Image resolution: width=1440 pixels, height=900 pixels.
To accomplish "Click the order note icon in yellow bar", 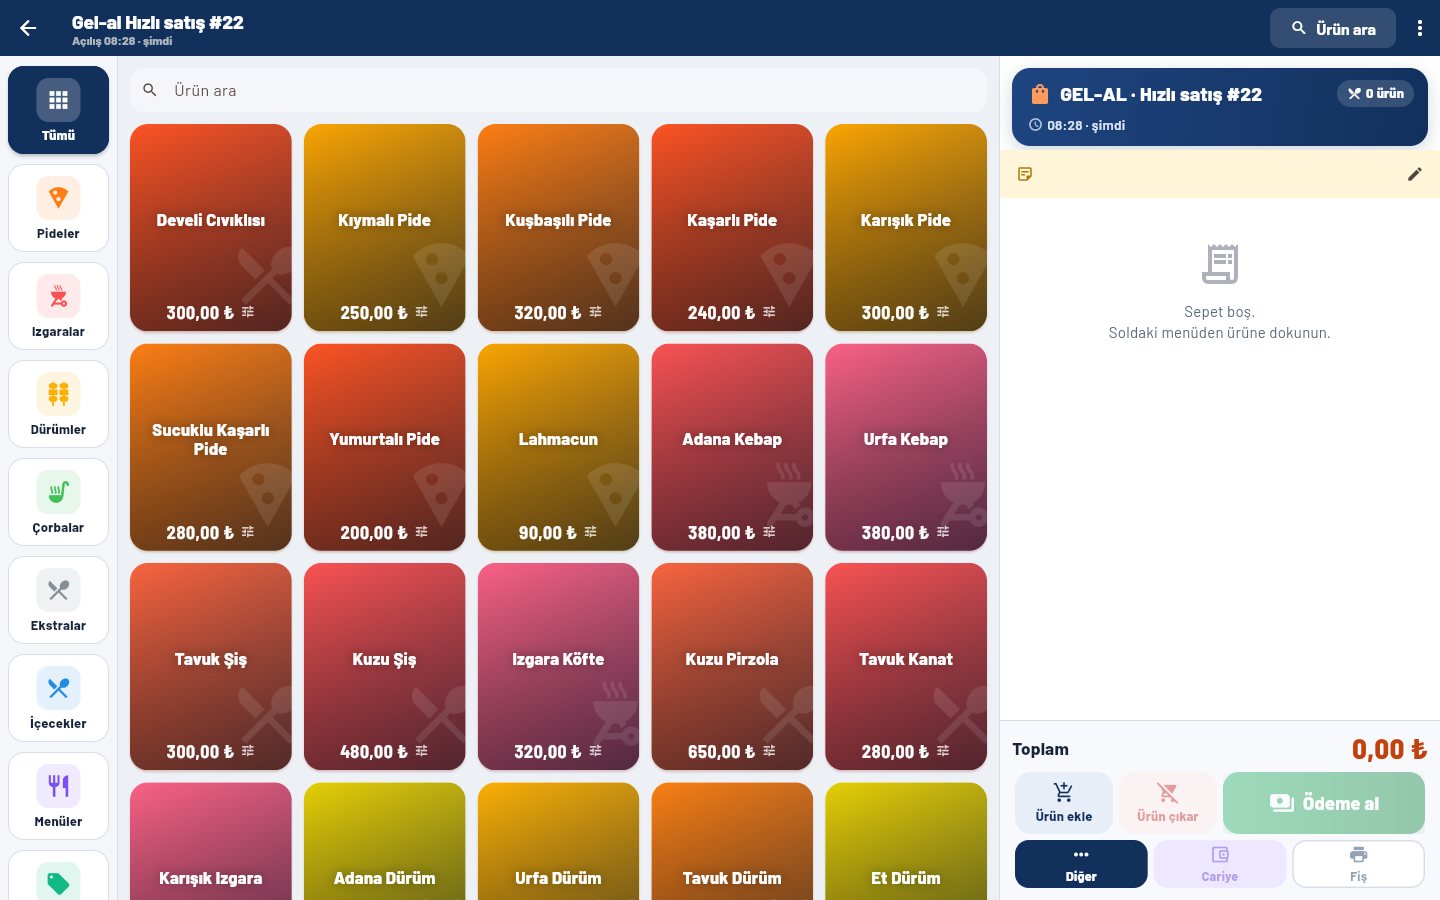I will point(1025,174).
